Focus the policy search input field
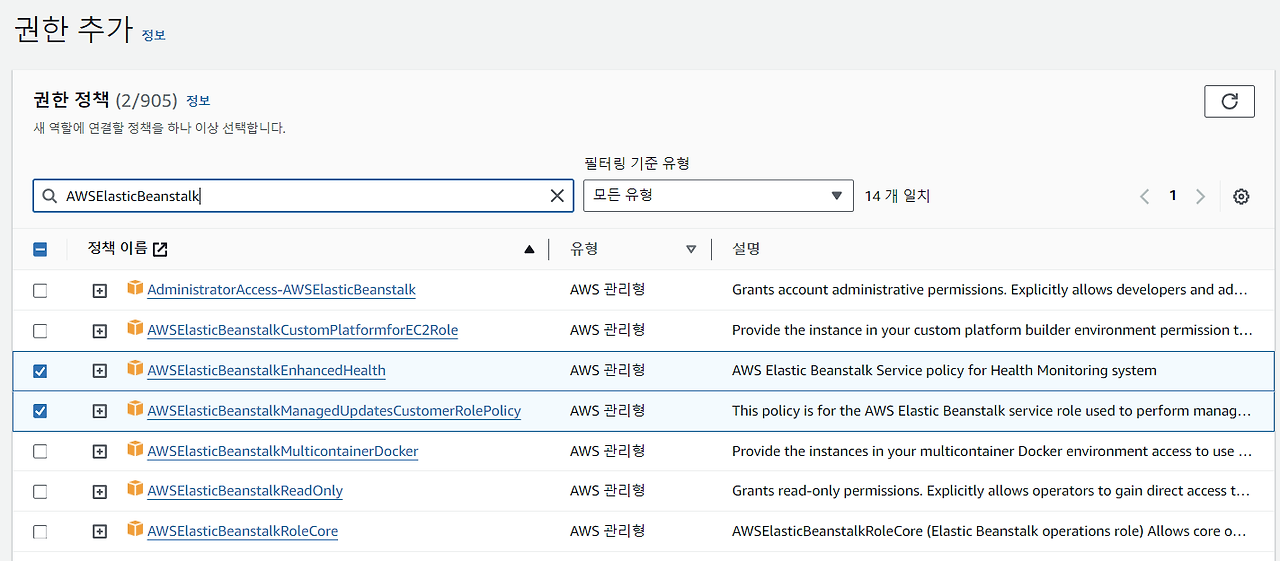Image resolution: width=1280 pixels, height=561 pixels. point(303,196)
